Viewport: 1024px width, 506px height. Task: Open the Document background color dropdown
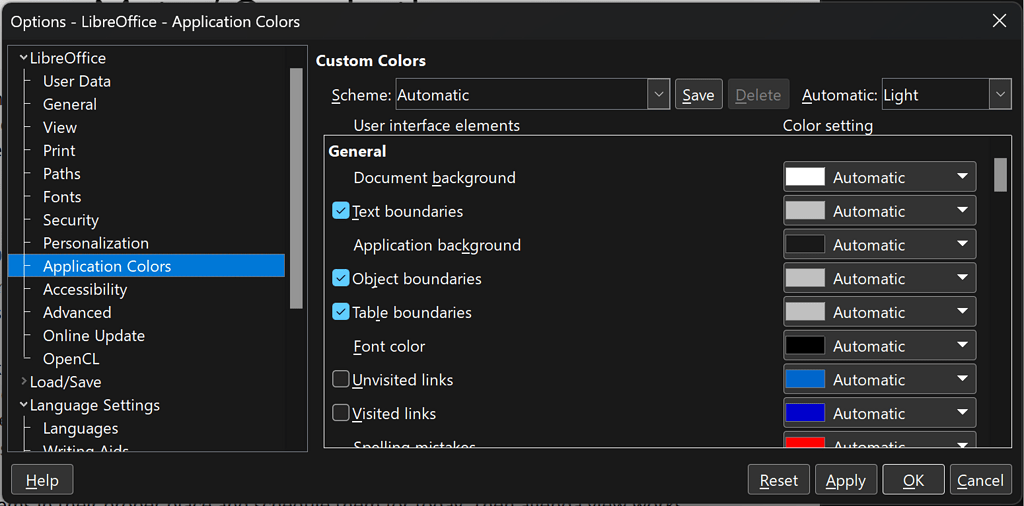point(961,177)
